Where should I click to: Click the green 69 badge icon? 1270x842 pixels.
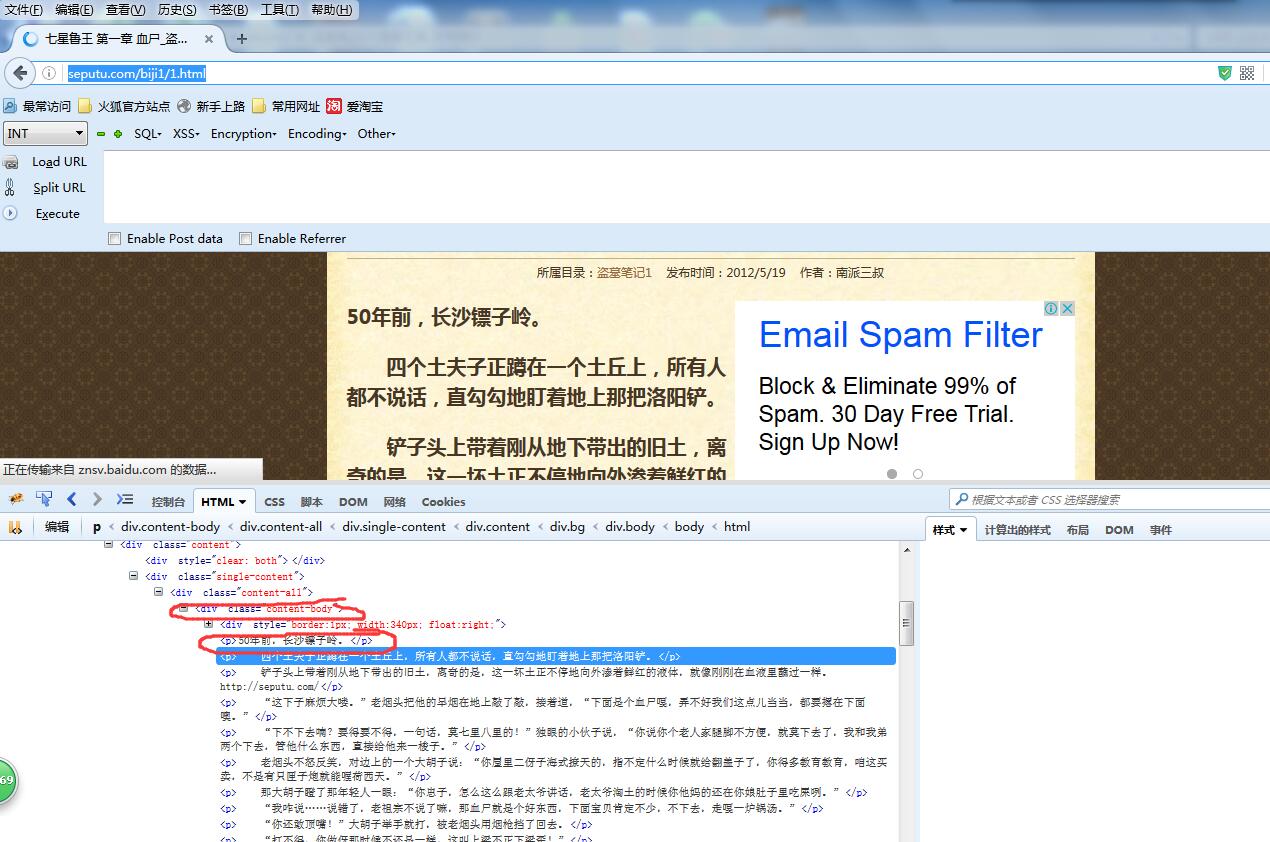pyautogui.click(x=7, y=782)
